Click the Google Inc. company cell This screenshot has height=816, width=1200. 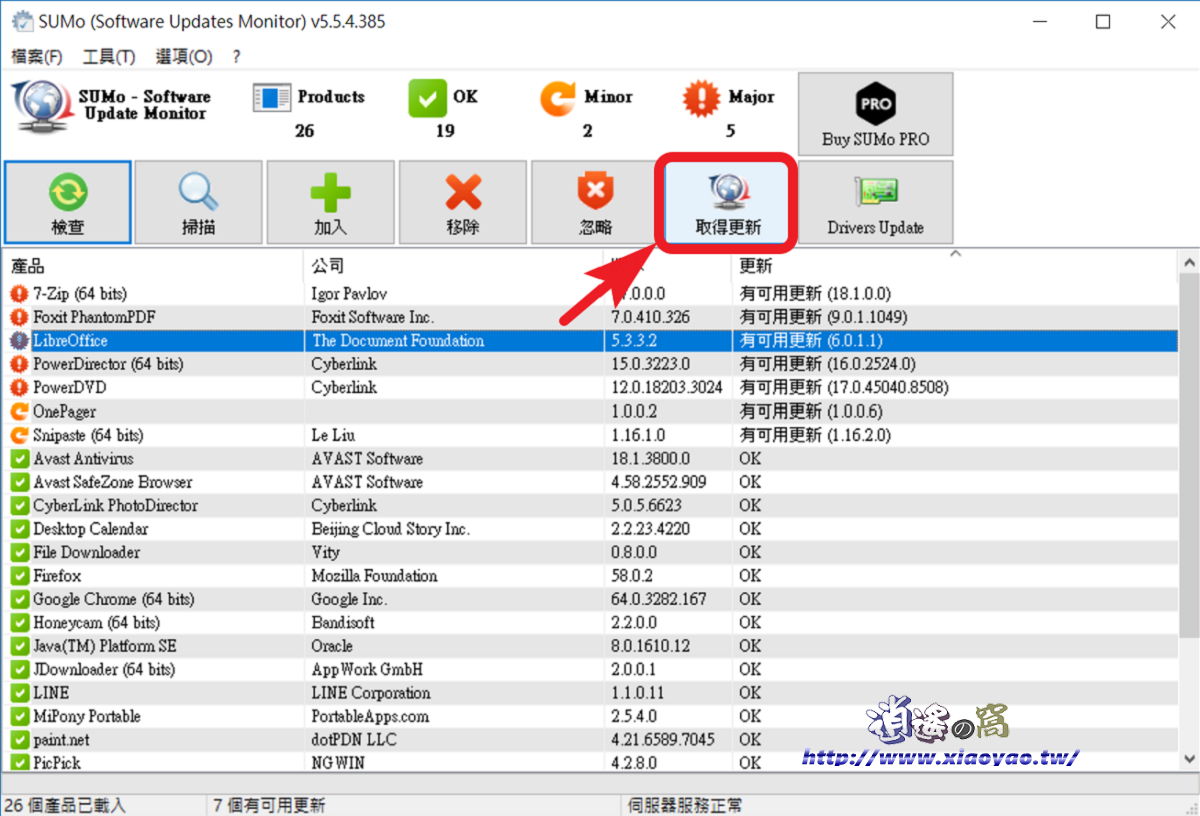coord(349,599)
